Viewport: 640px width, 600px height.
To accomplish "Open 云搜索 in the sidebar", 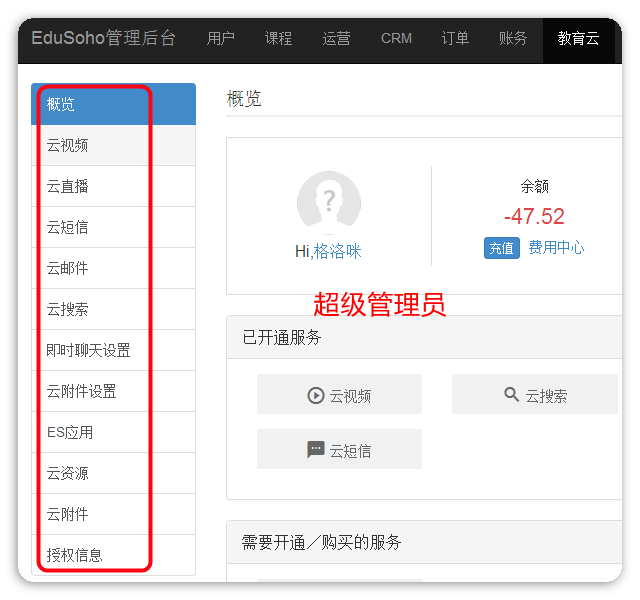I will coord(113,309).
